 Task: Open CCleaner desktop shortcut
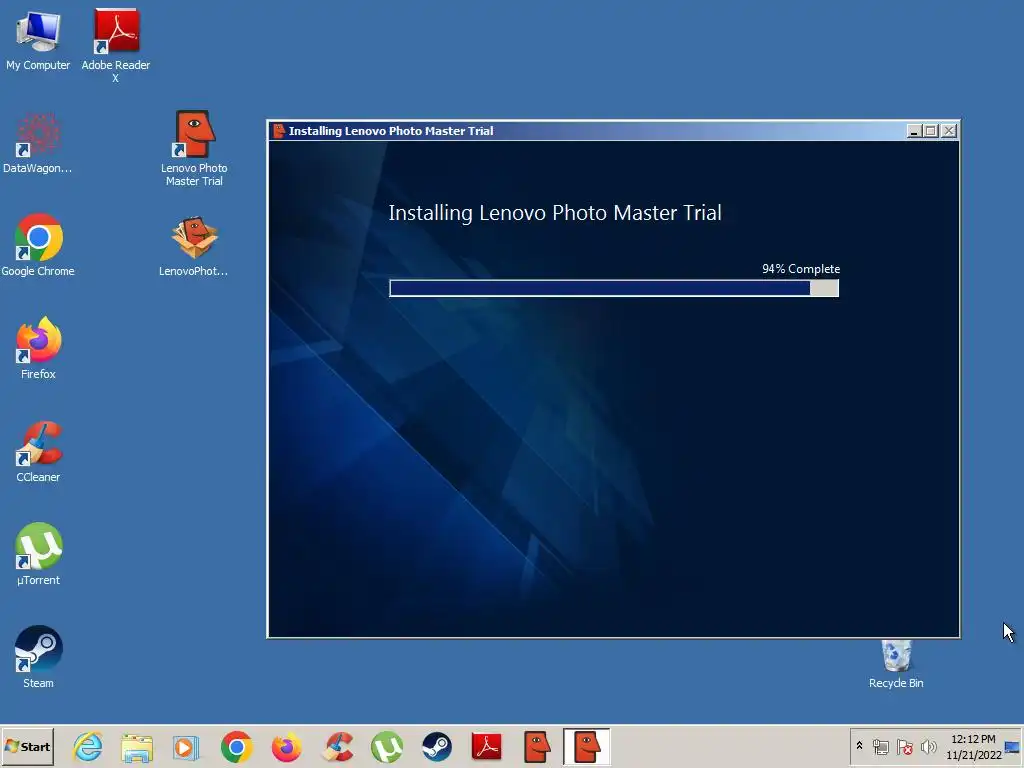click(x=38, y=452)
